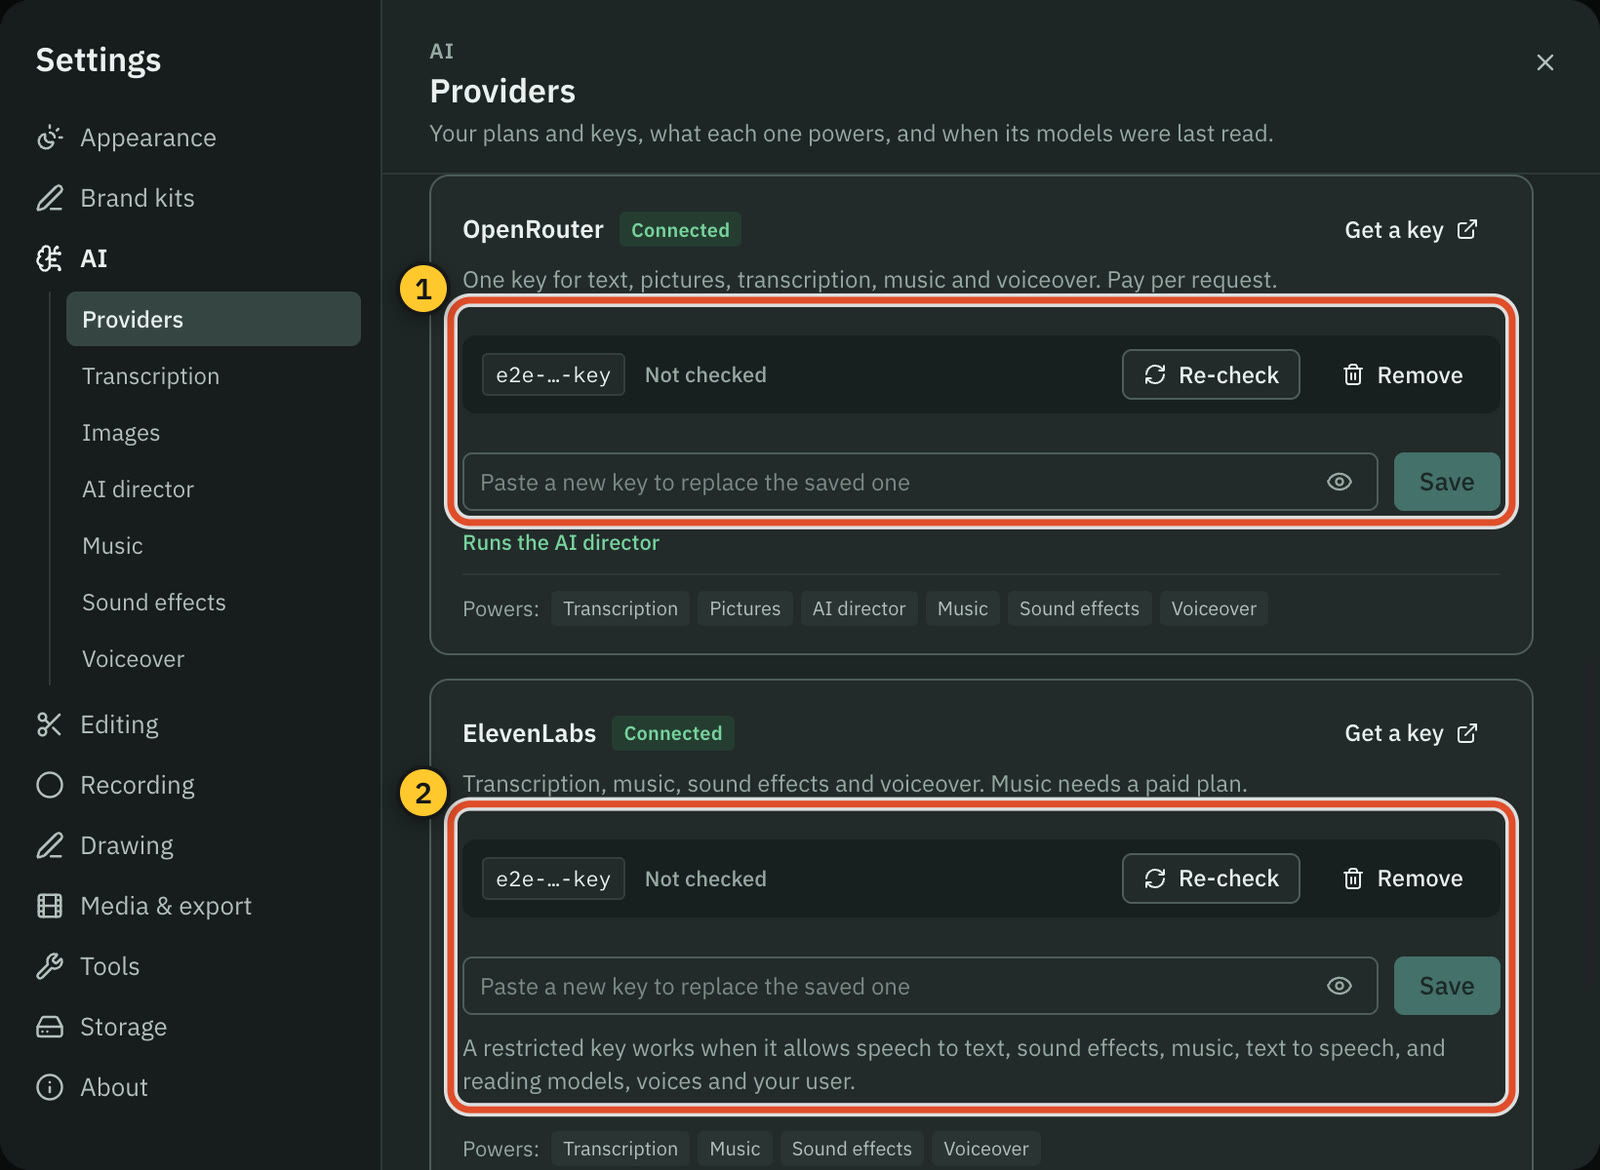Click the Media & export film icon
The image size is (1600, 1170).
tap(49, 906)
